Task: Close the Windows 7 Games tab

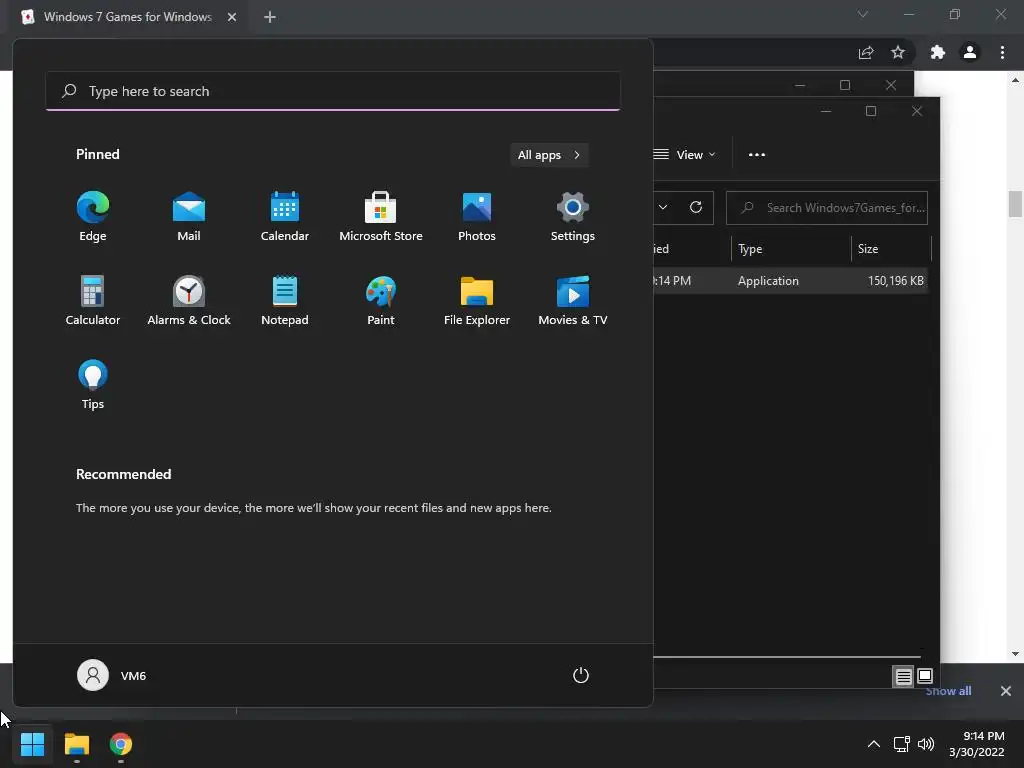Action: (232, 17)
